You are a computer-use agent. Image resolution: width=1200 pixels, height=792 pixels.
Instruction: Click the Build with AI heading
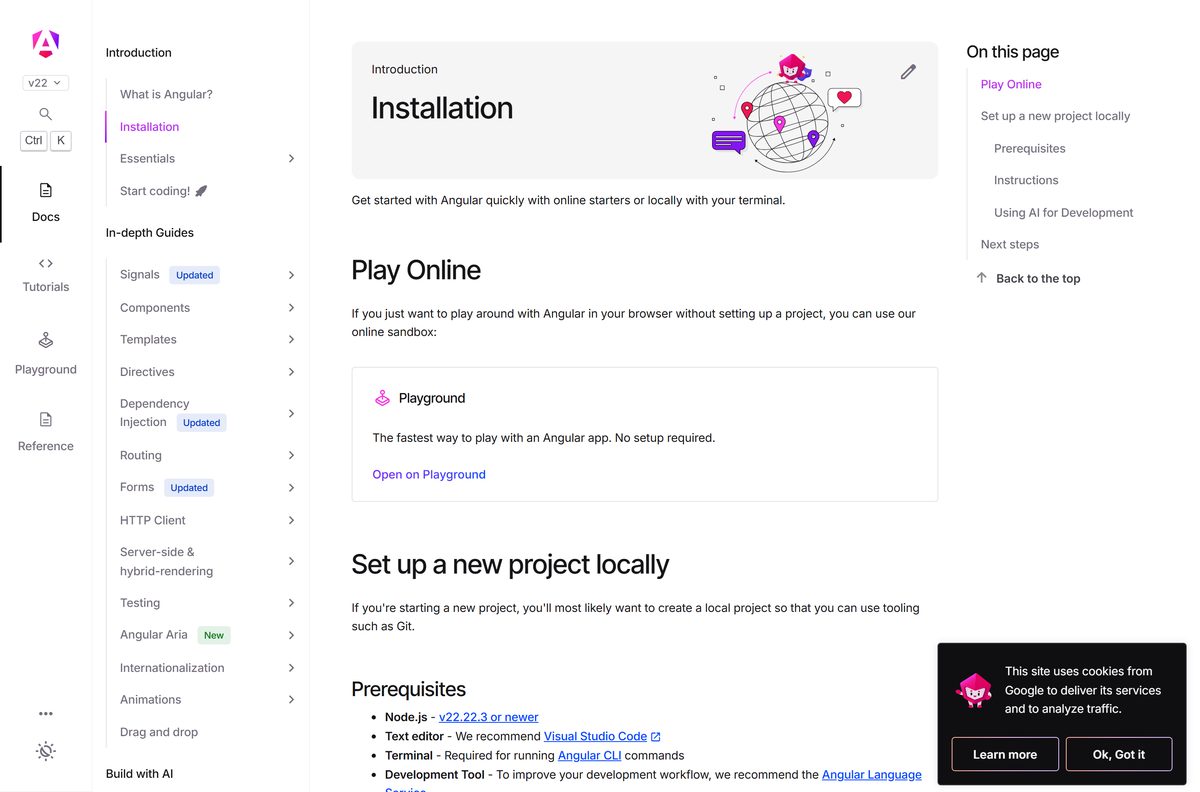139,774
